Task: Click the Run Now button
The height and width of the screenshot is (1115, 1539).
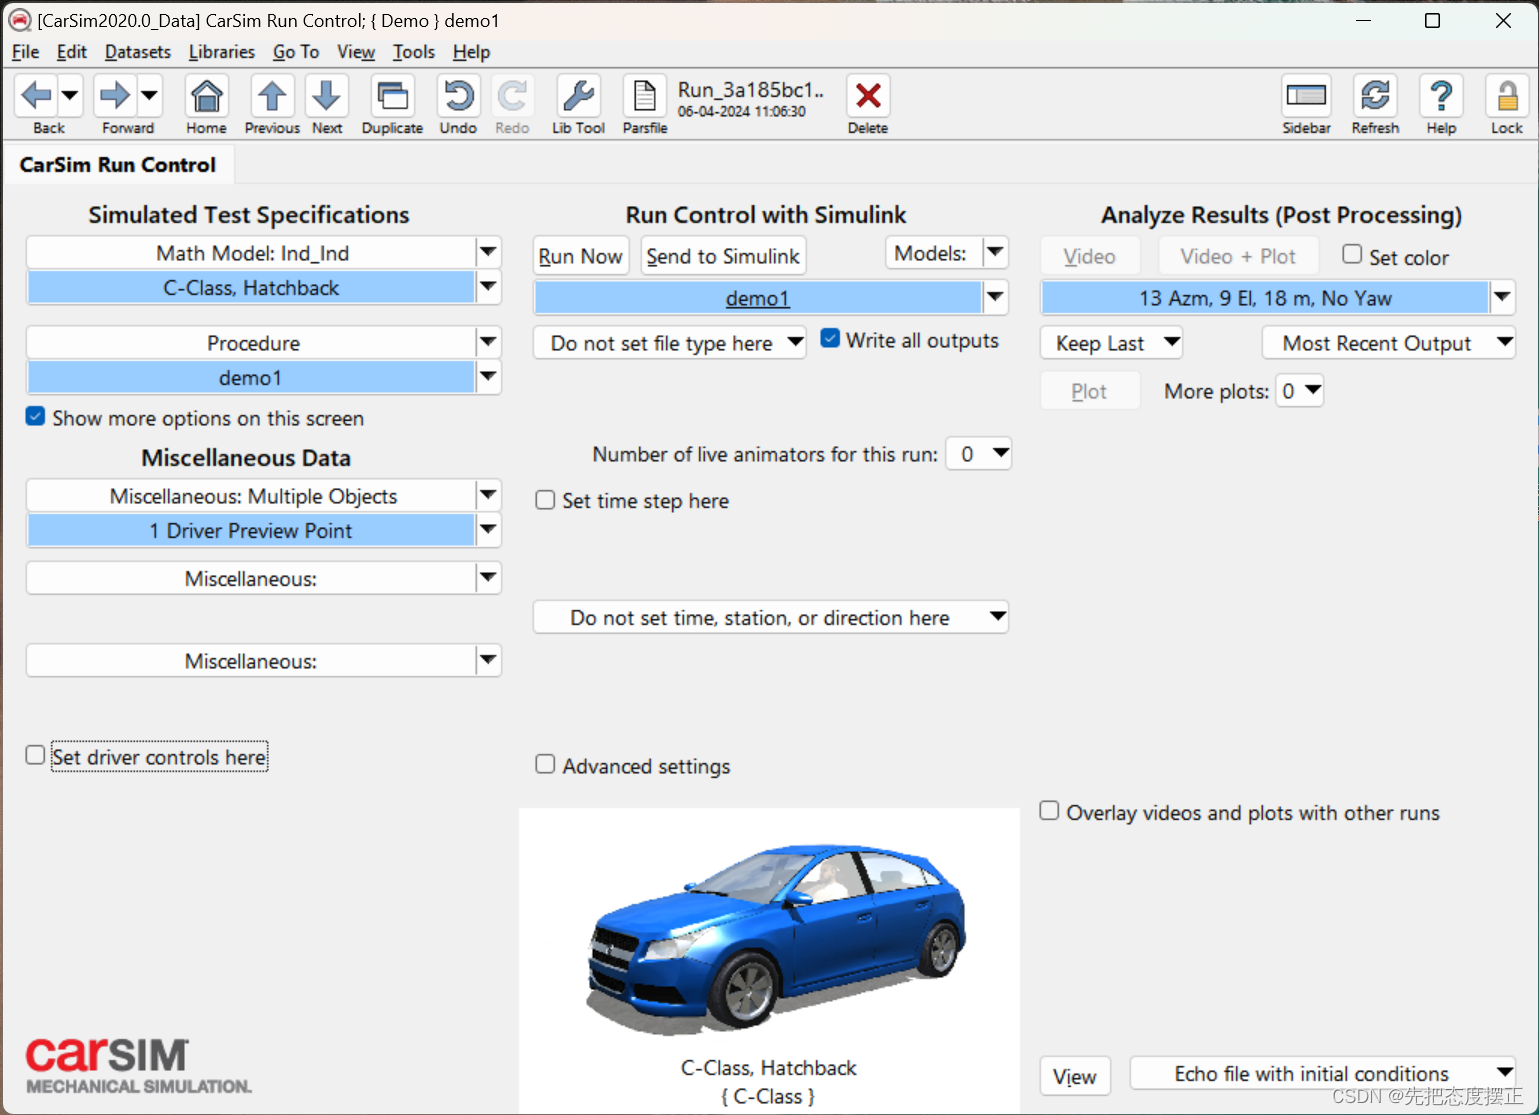Action: click(580, 256)
